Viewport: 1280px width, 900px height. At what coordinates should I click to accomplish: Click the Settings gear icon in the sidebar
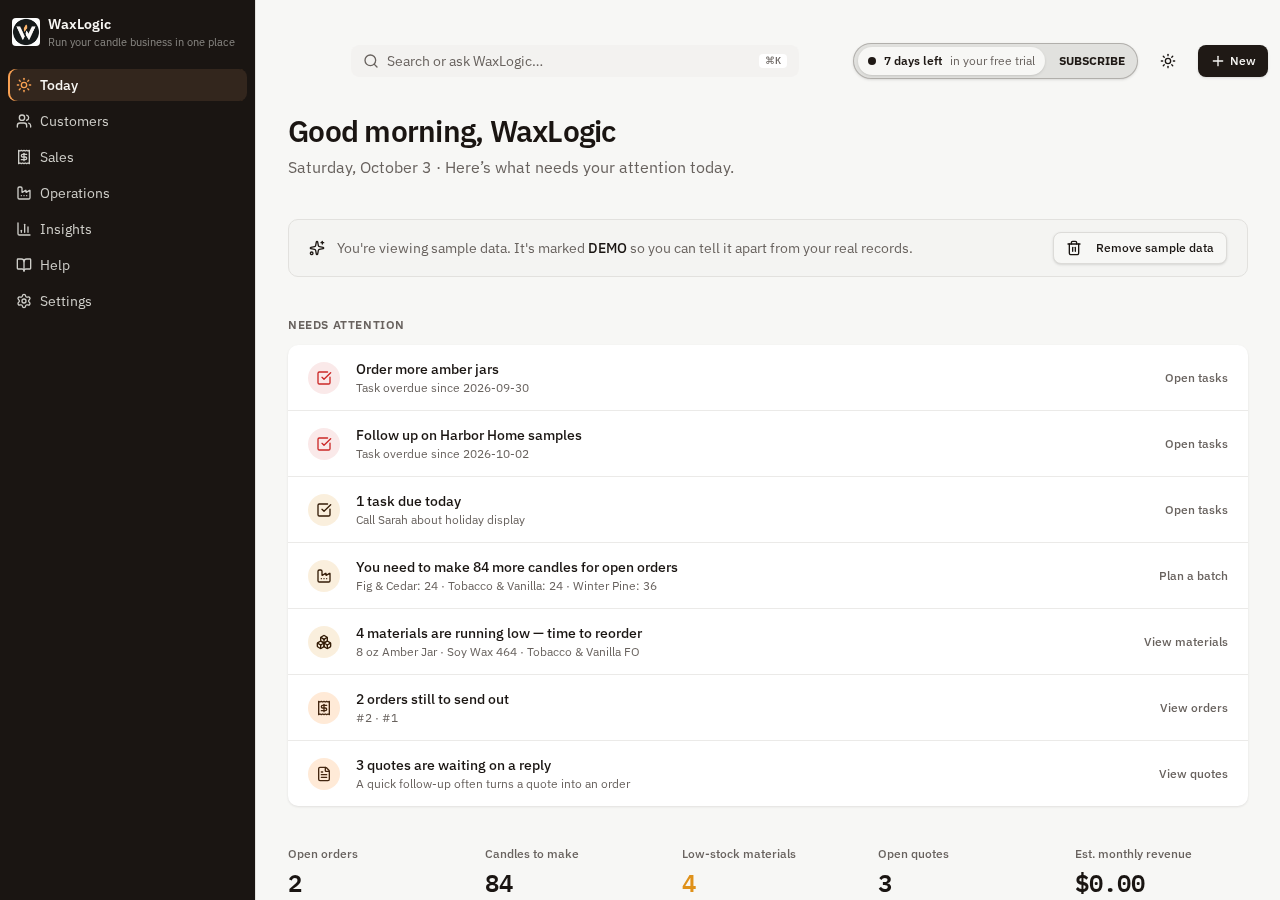pos(24,301)
